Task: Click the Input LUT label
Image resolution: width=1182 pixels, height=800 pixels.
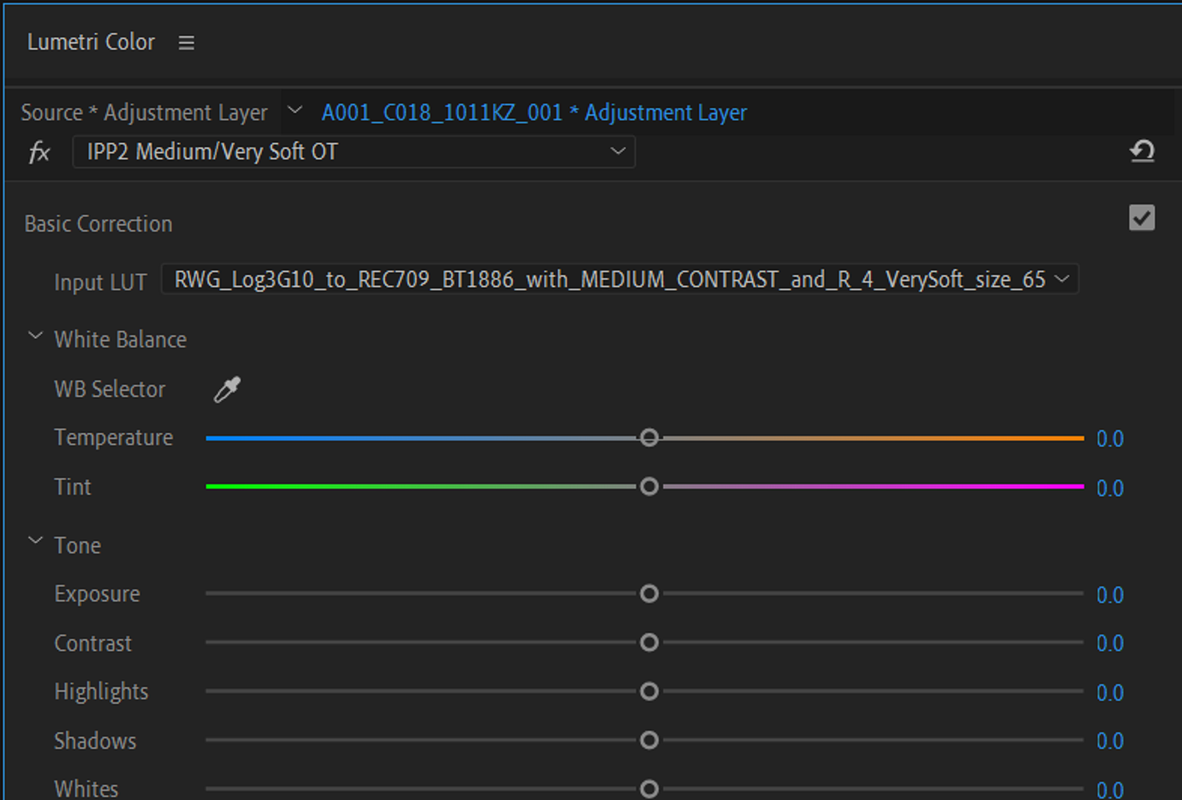Action: pyautogui.click(x=100, y=283)
